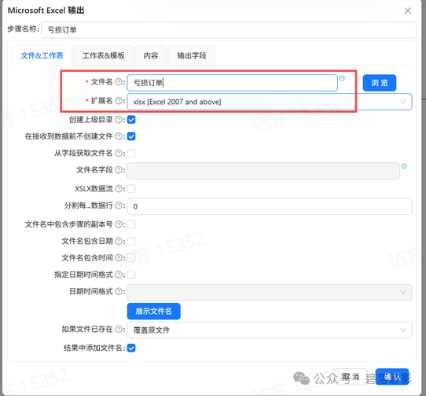The width and height of the screenshot is (426, 396).
Task: Show help for 文件名字段 label
Action: click(119, 170)
